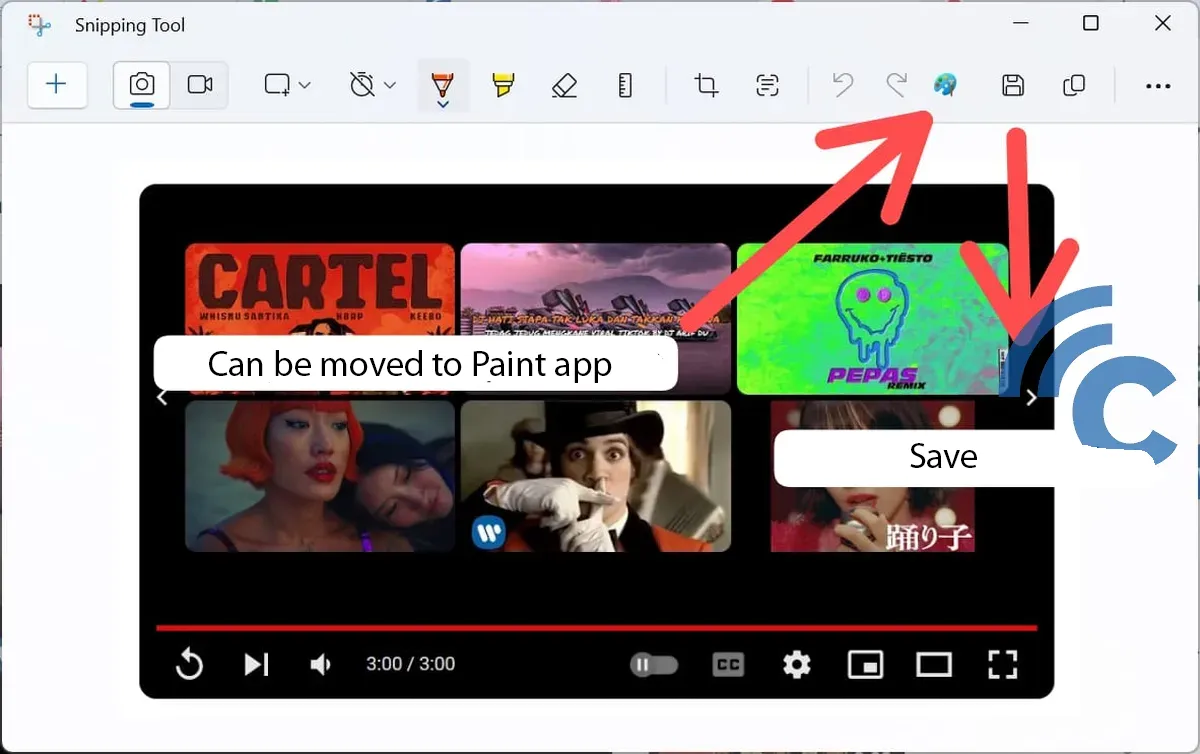Viewport: 1200px width, 754px height.
Task: Undo the last edit
Action: coord(842,85)
